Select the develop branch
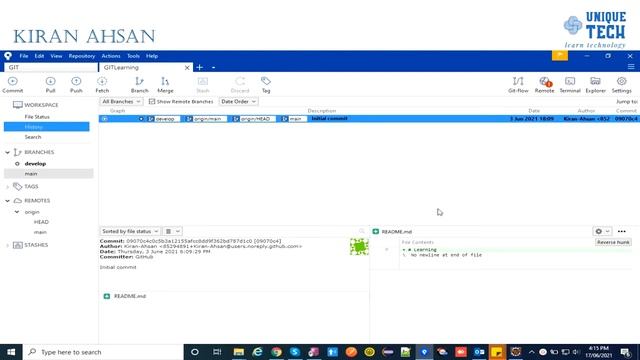The image size is (640, 360). pyautogui.click(x=35, y=164)
